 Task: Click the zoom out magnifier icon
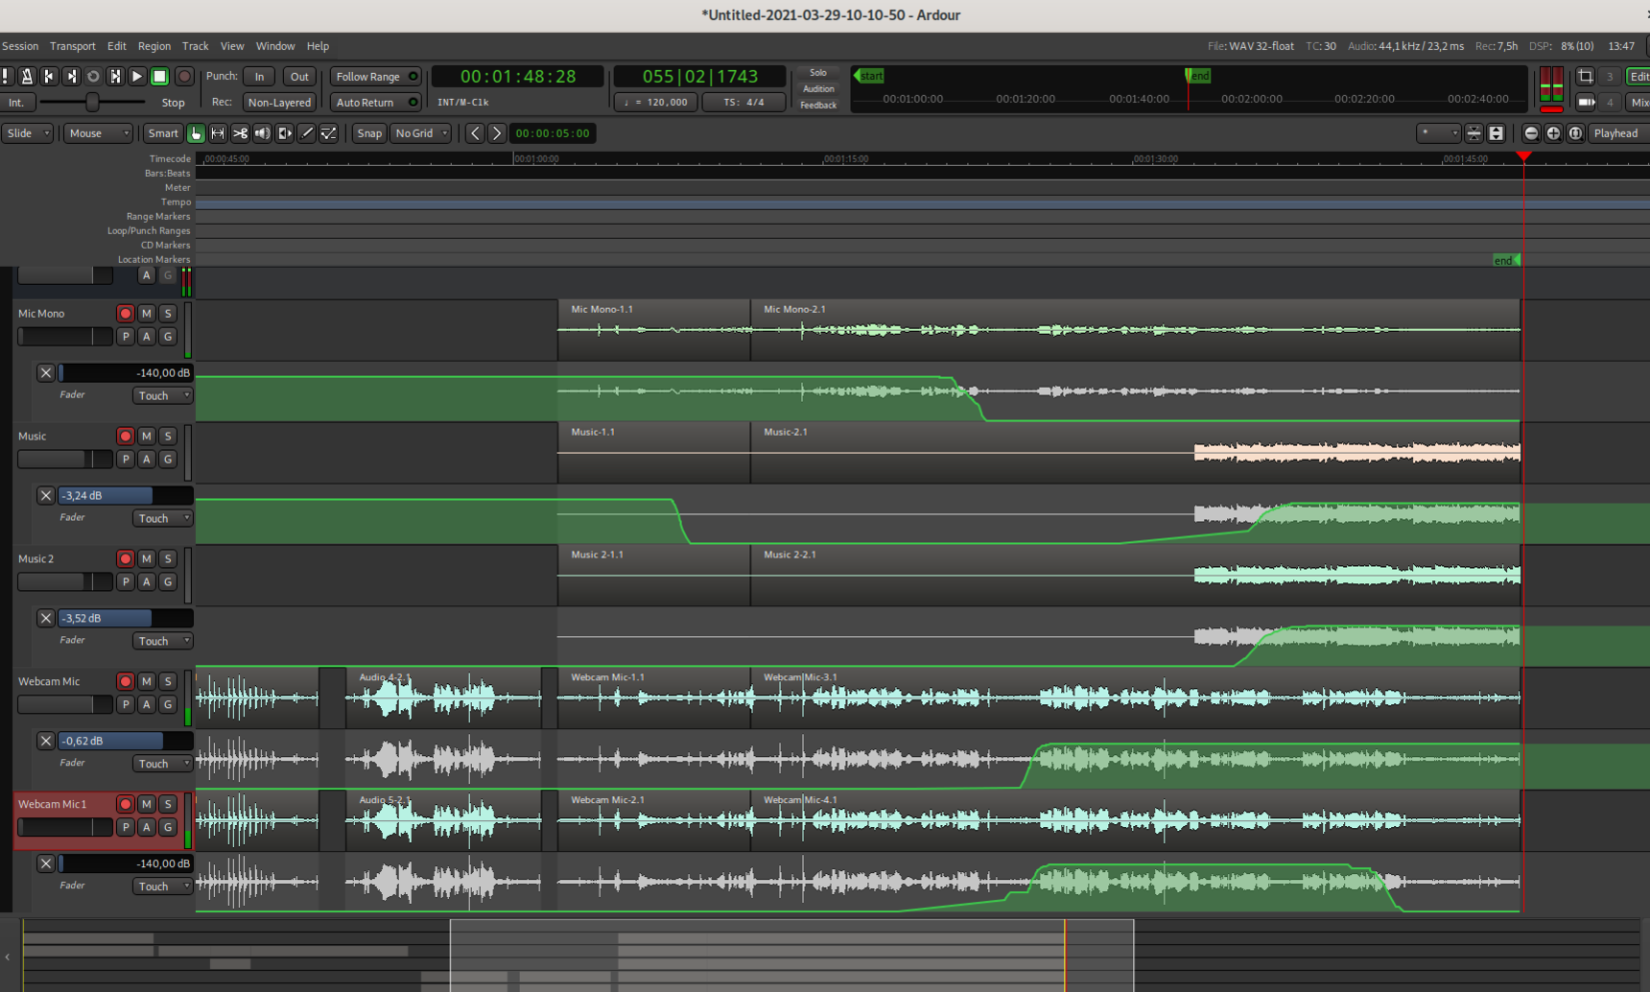1531,133
